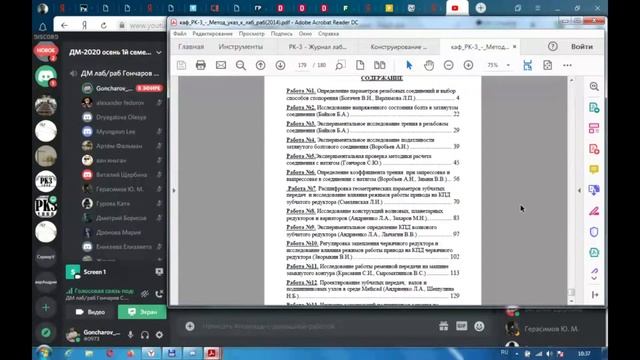
Task: Activate the Hand pan tool
Action: click(429, 65)
